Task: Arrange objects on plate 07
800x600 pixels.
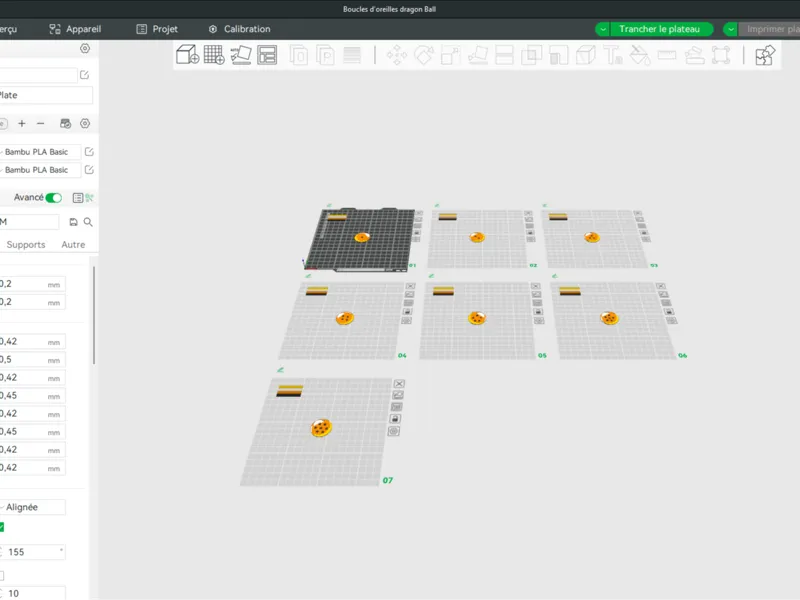Action: tap(396, 407)
